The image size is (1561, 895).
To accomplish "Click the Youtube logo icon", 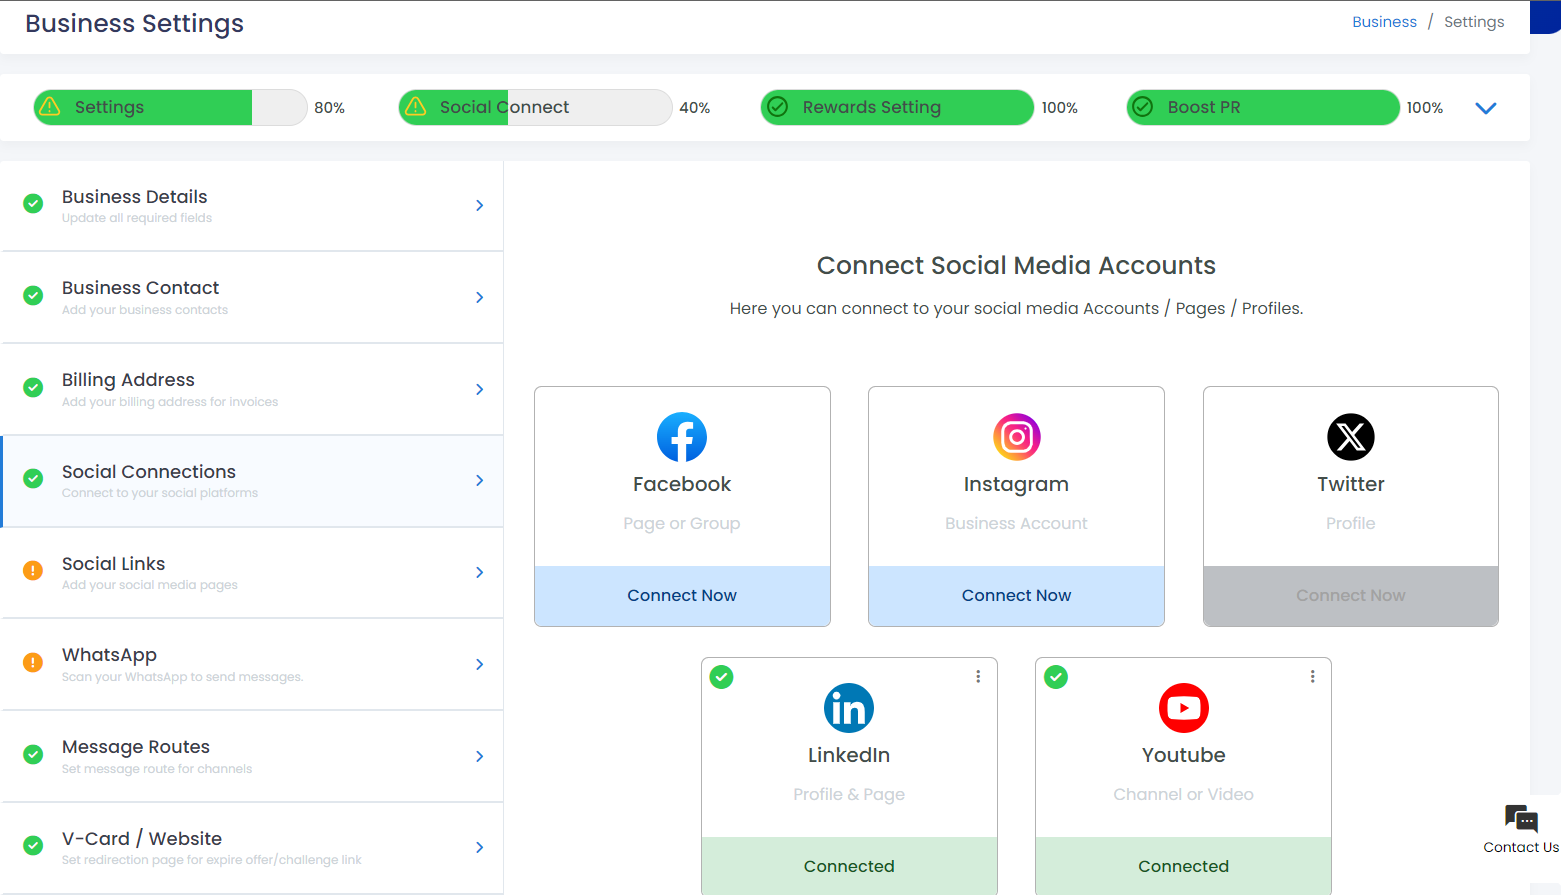I will pyautogui.click(x=1183, y=708).
